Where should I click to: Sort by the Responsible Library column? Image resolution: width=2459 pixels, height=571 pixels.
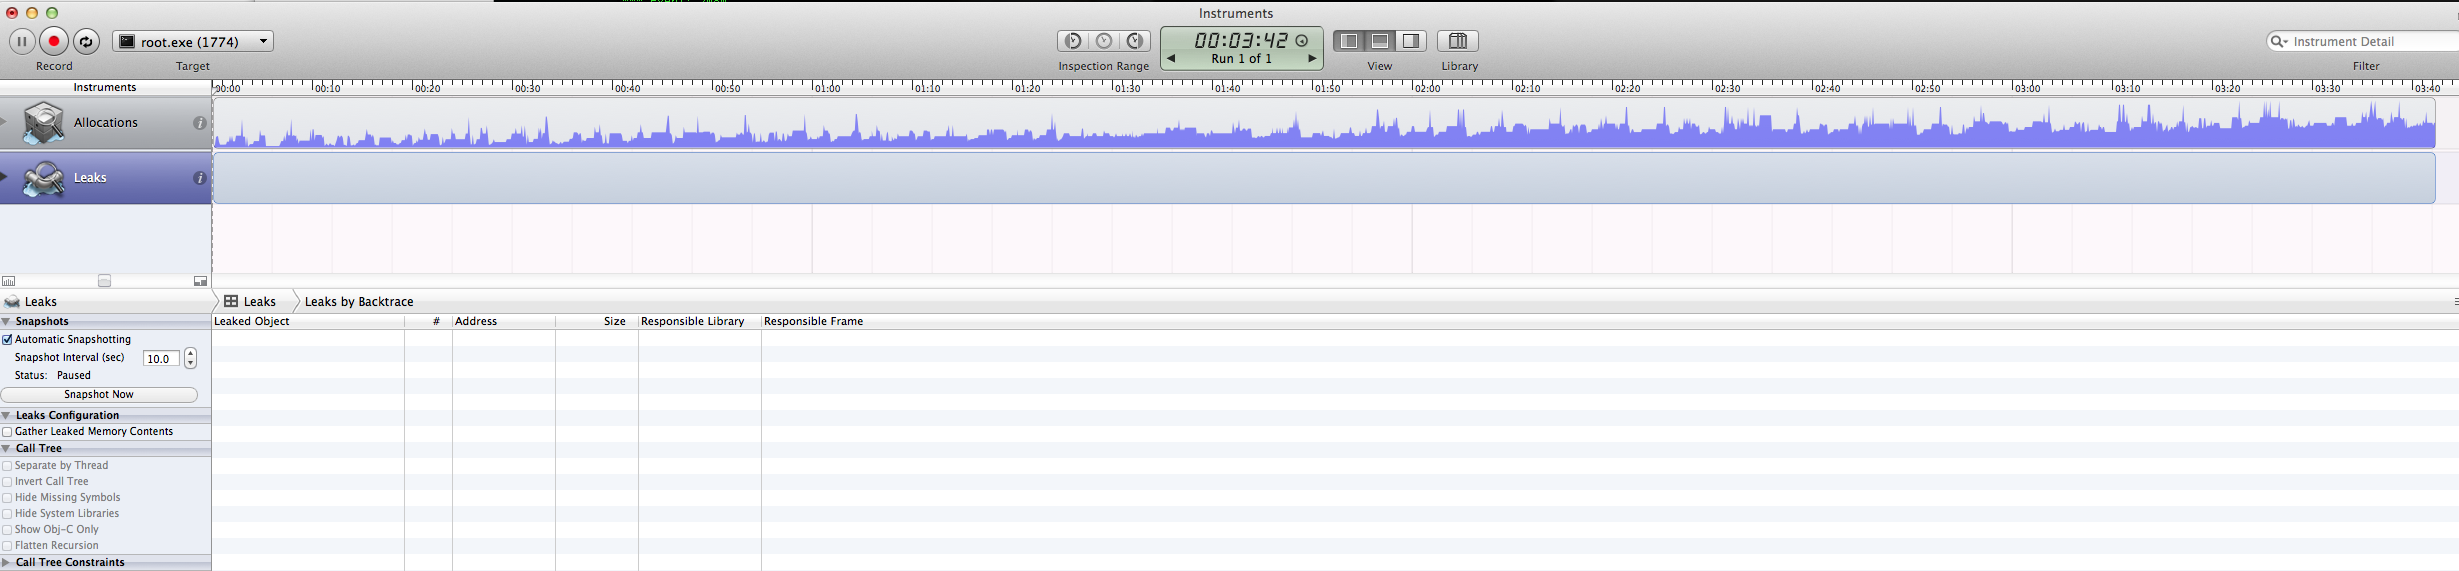(693, 322)
